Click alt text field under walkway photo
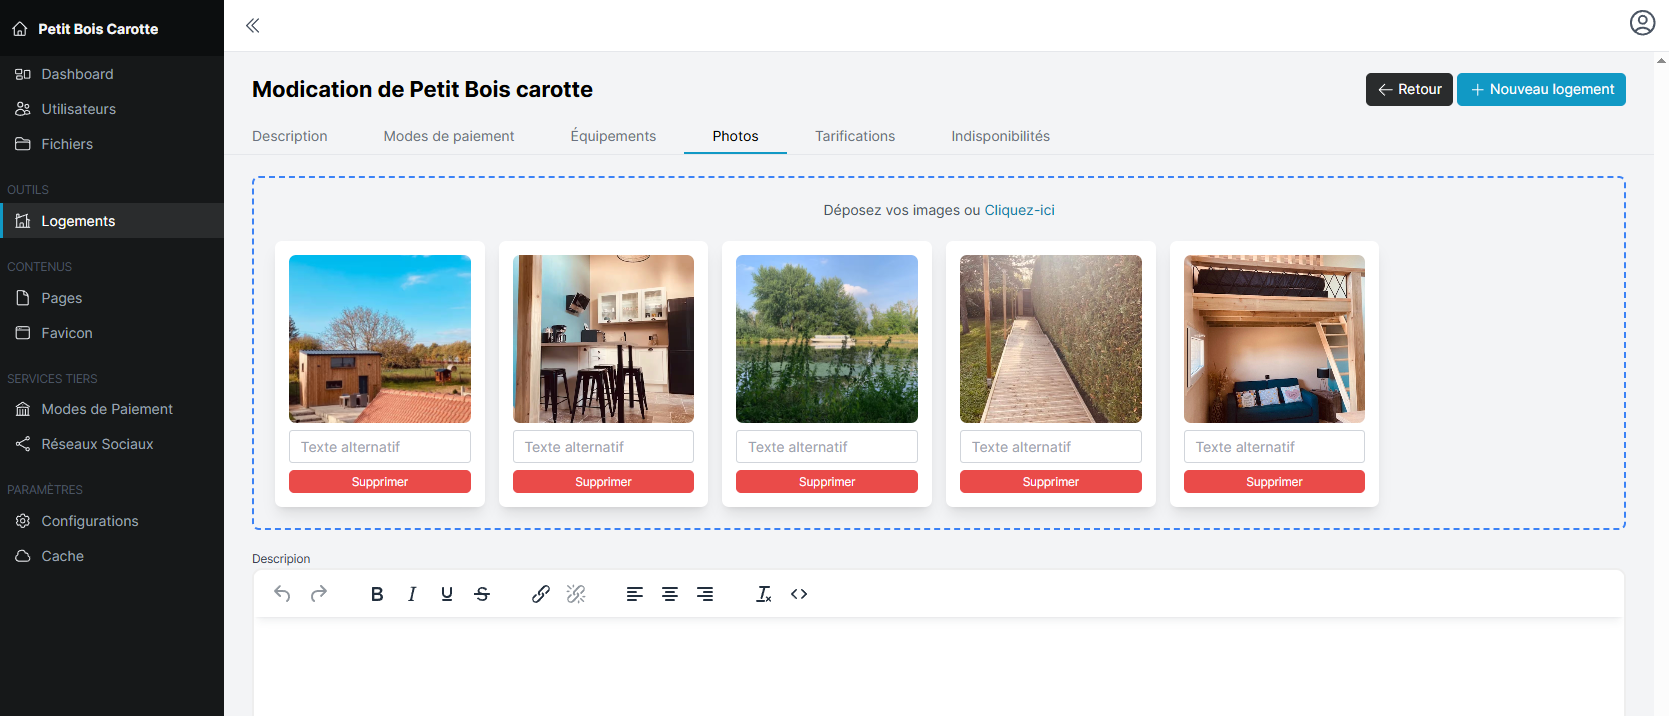This screenshot has height=716, width=1669. coord(1051,447)
